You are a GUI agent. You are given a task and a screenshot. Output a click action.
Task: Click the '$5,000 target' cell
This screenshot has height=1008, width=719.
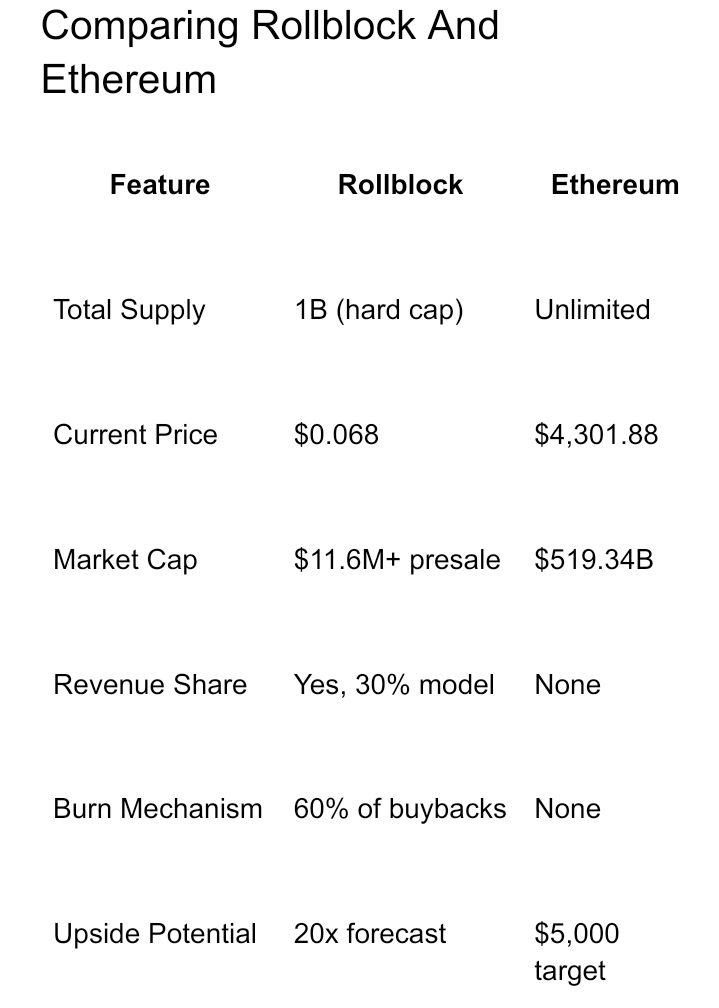[x=577, y=953]
